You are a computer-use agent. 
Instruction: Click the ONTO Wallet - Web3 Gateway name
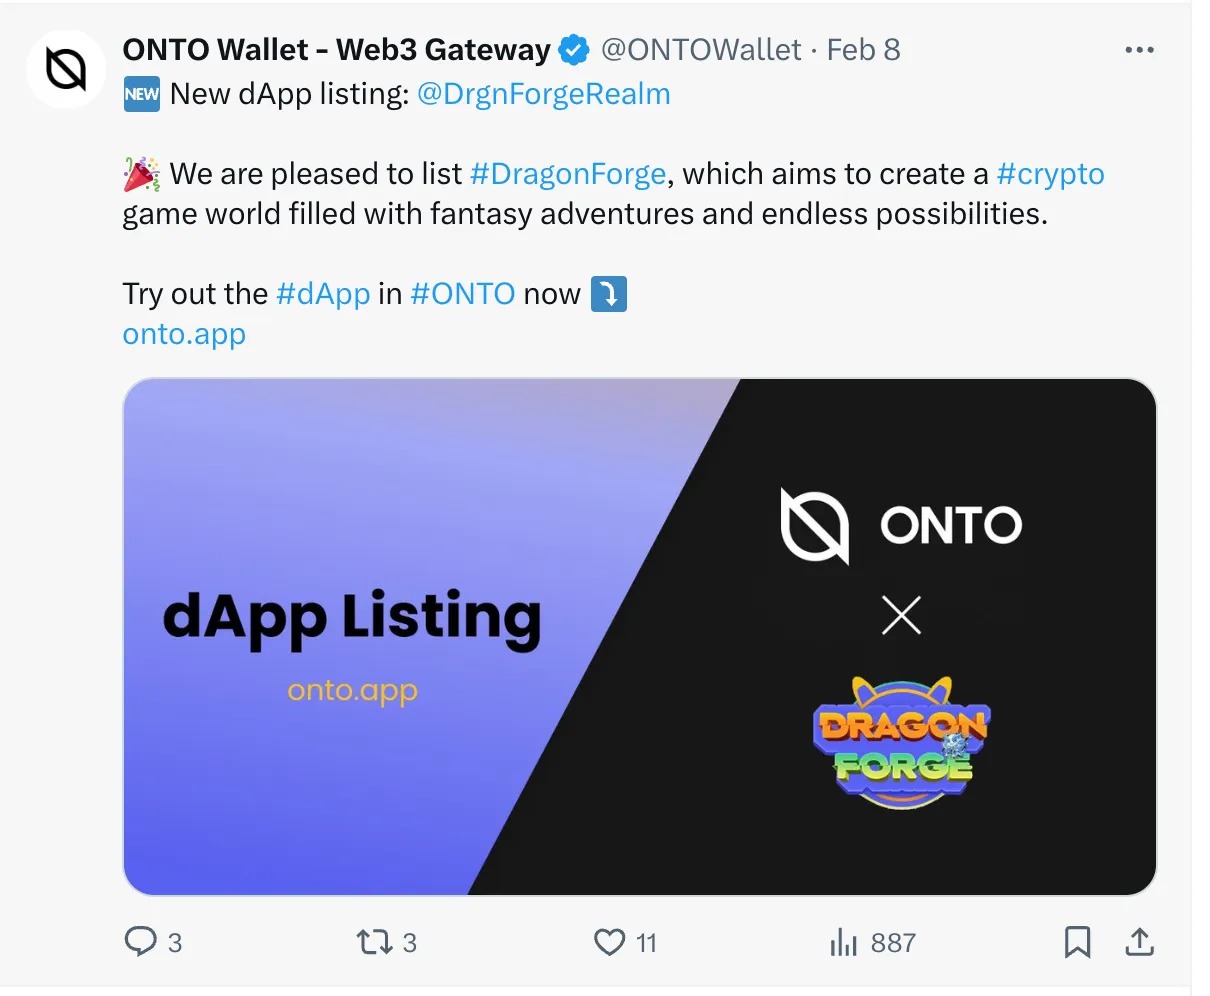(x=336, y=50)
